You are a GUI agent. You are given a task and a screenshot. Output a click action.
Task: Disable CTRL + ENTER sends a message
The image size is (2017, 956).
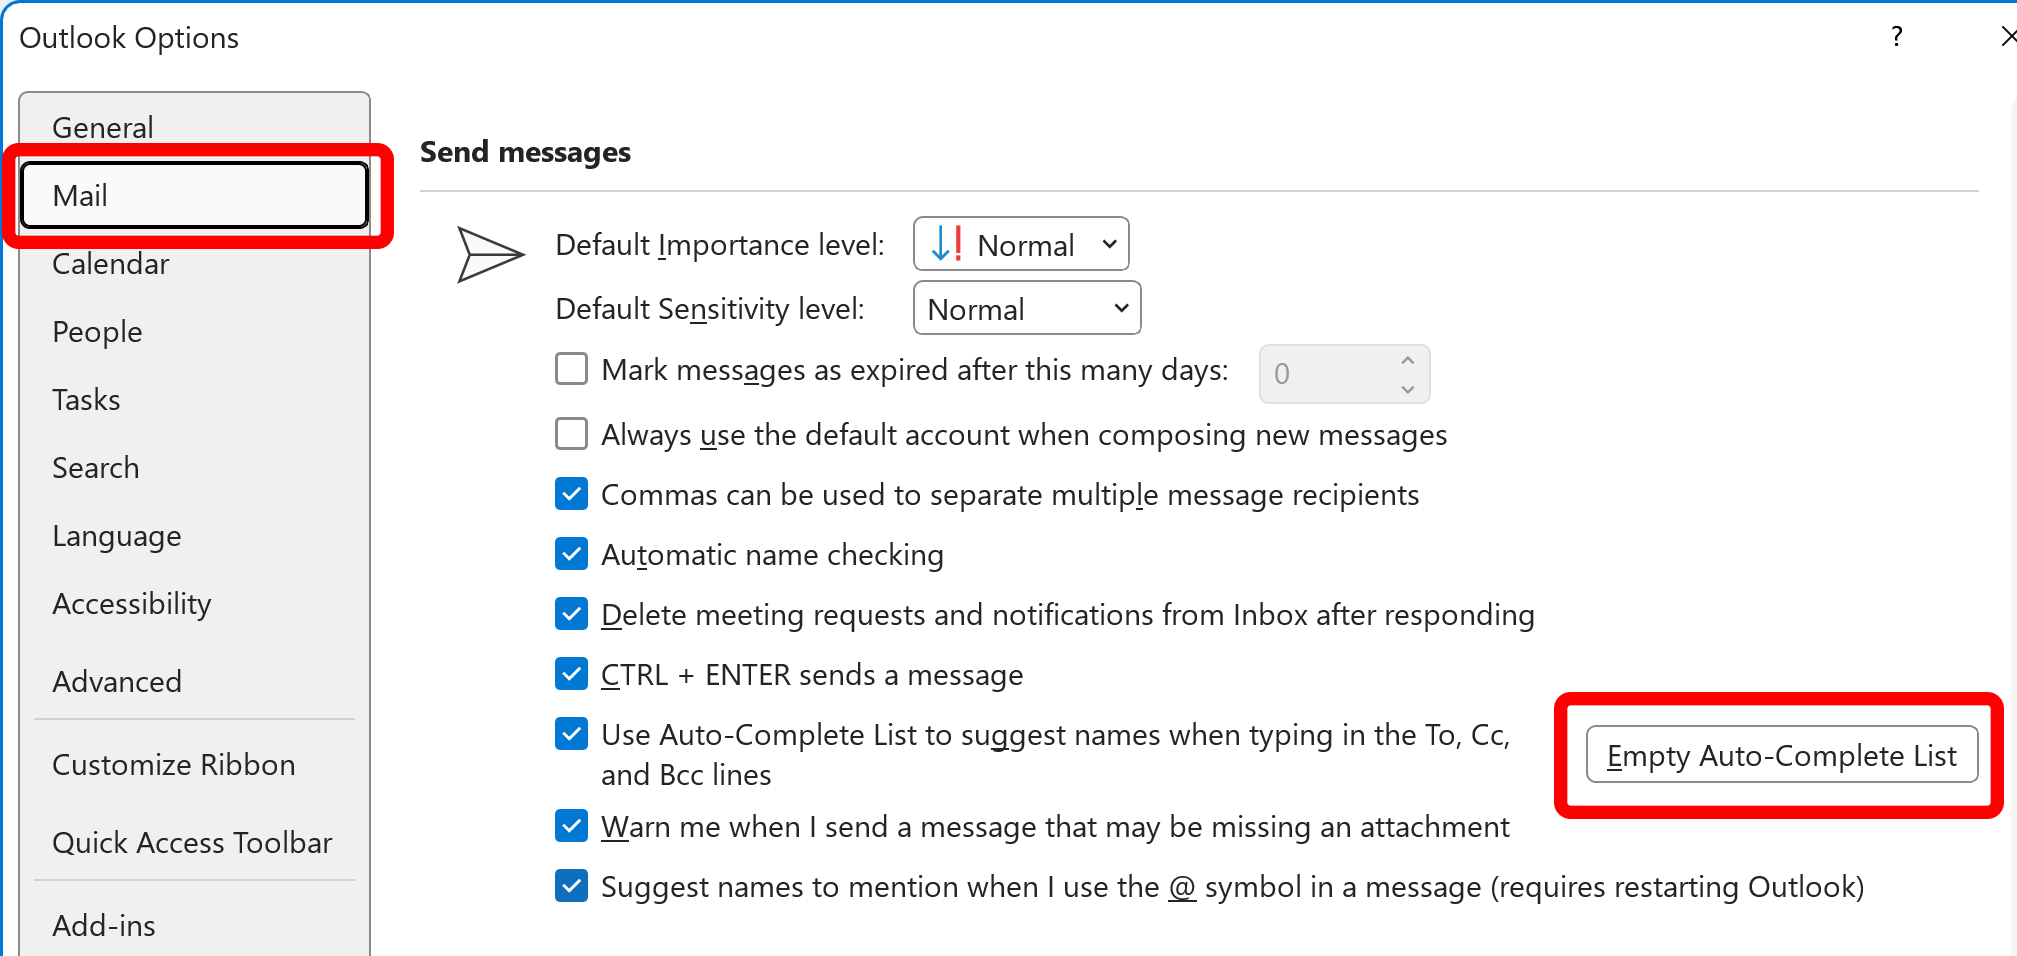coord(571,674)
